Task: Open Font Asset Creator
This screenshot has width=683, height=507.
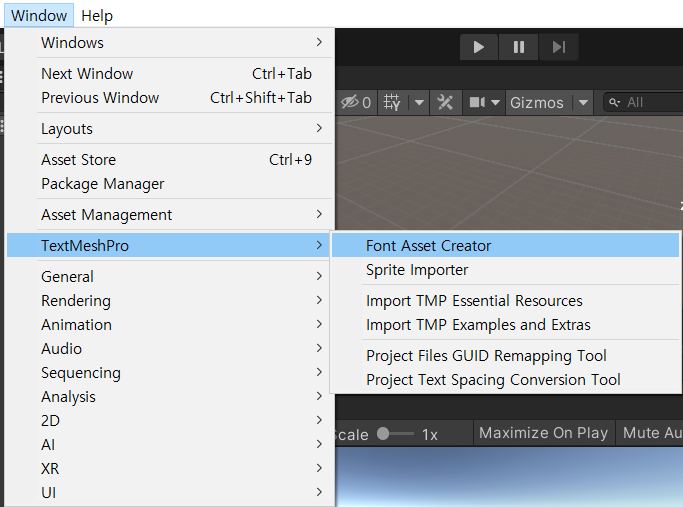Action: [x=505, y=245]
